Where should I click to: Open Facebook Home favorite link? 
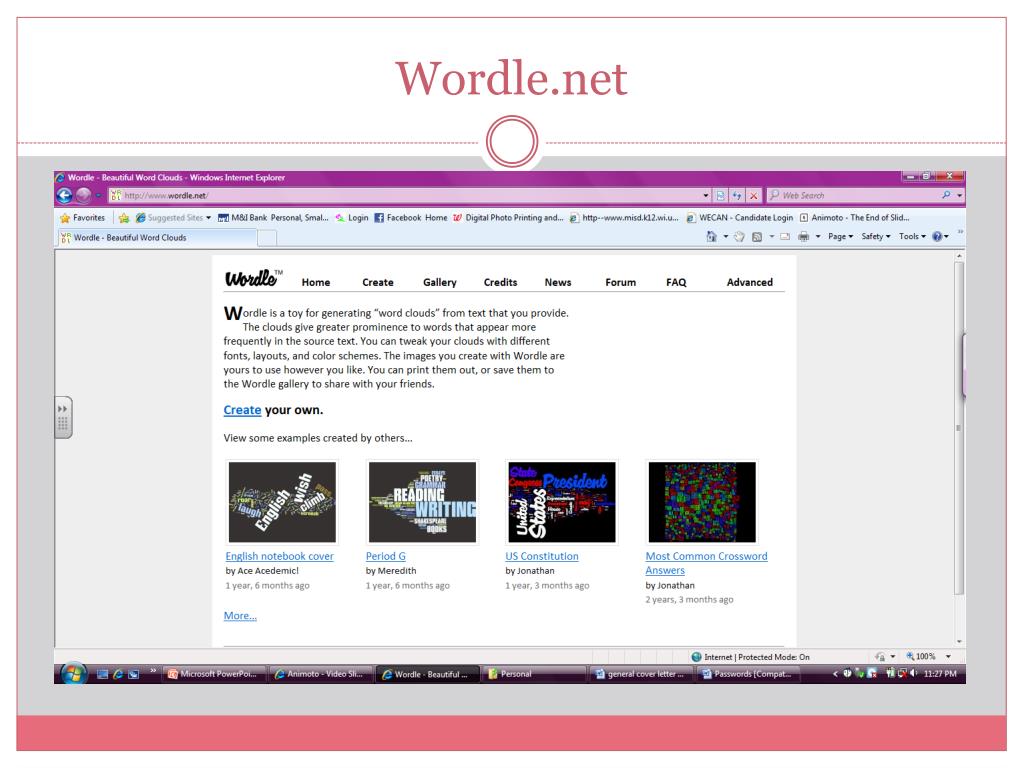[411, 217]
